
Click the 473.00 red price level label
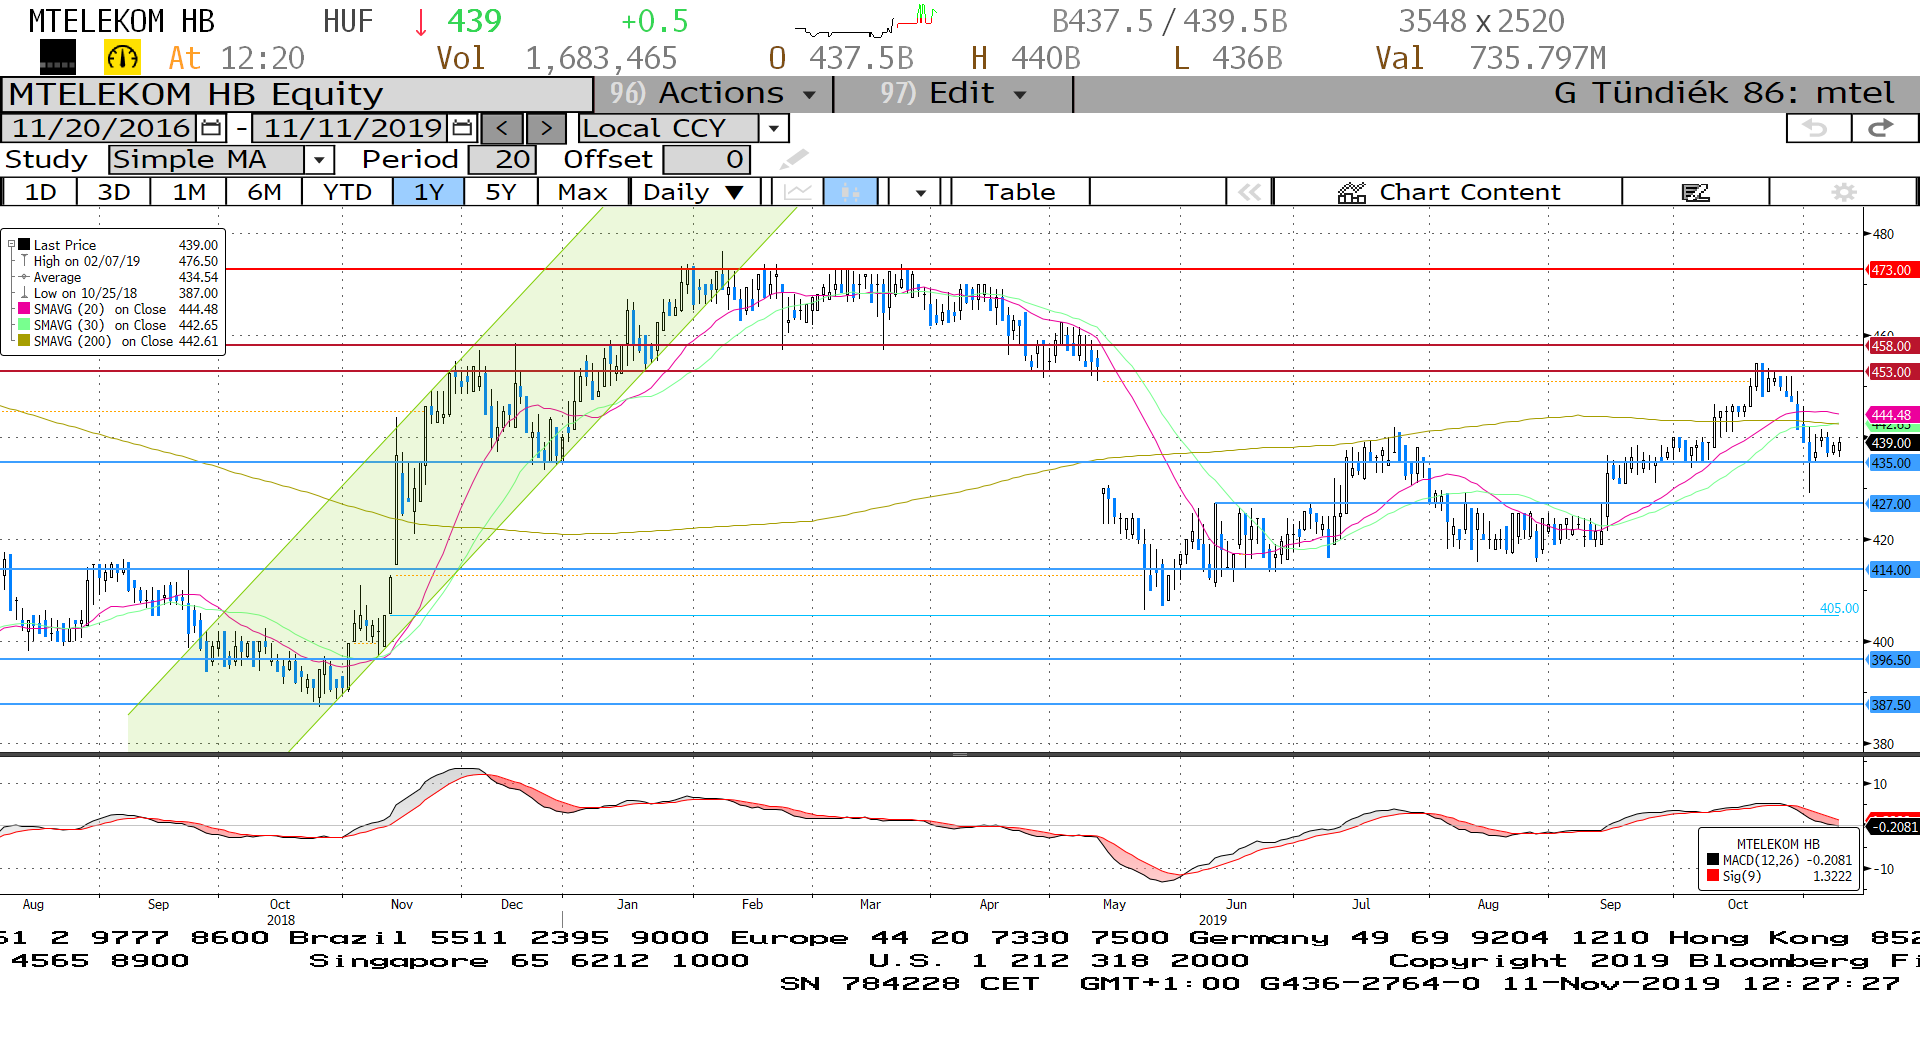1891,270
